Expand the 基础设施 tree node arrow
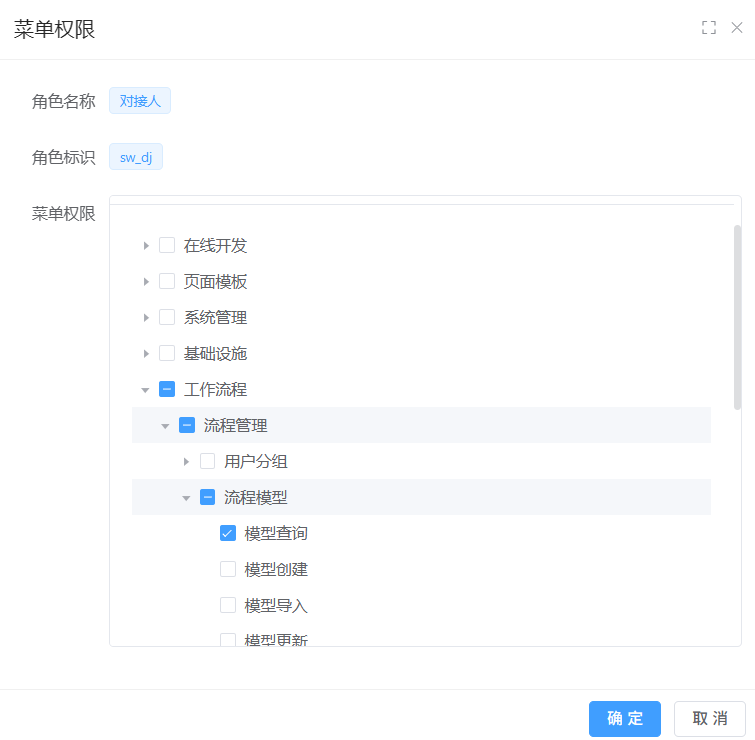This screenshot has height=740, width=755. pyautogui.click(x=146, y=353)
